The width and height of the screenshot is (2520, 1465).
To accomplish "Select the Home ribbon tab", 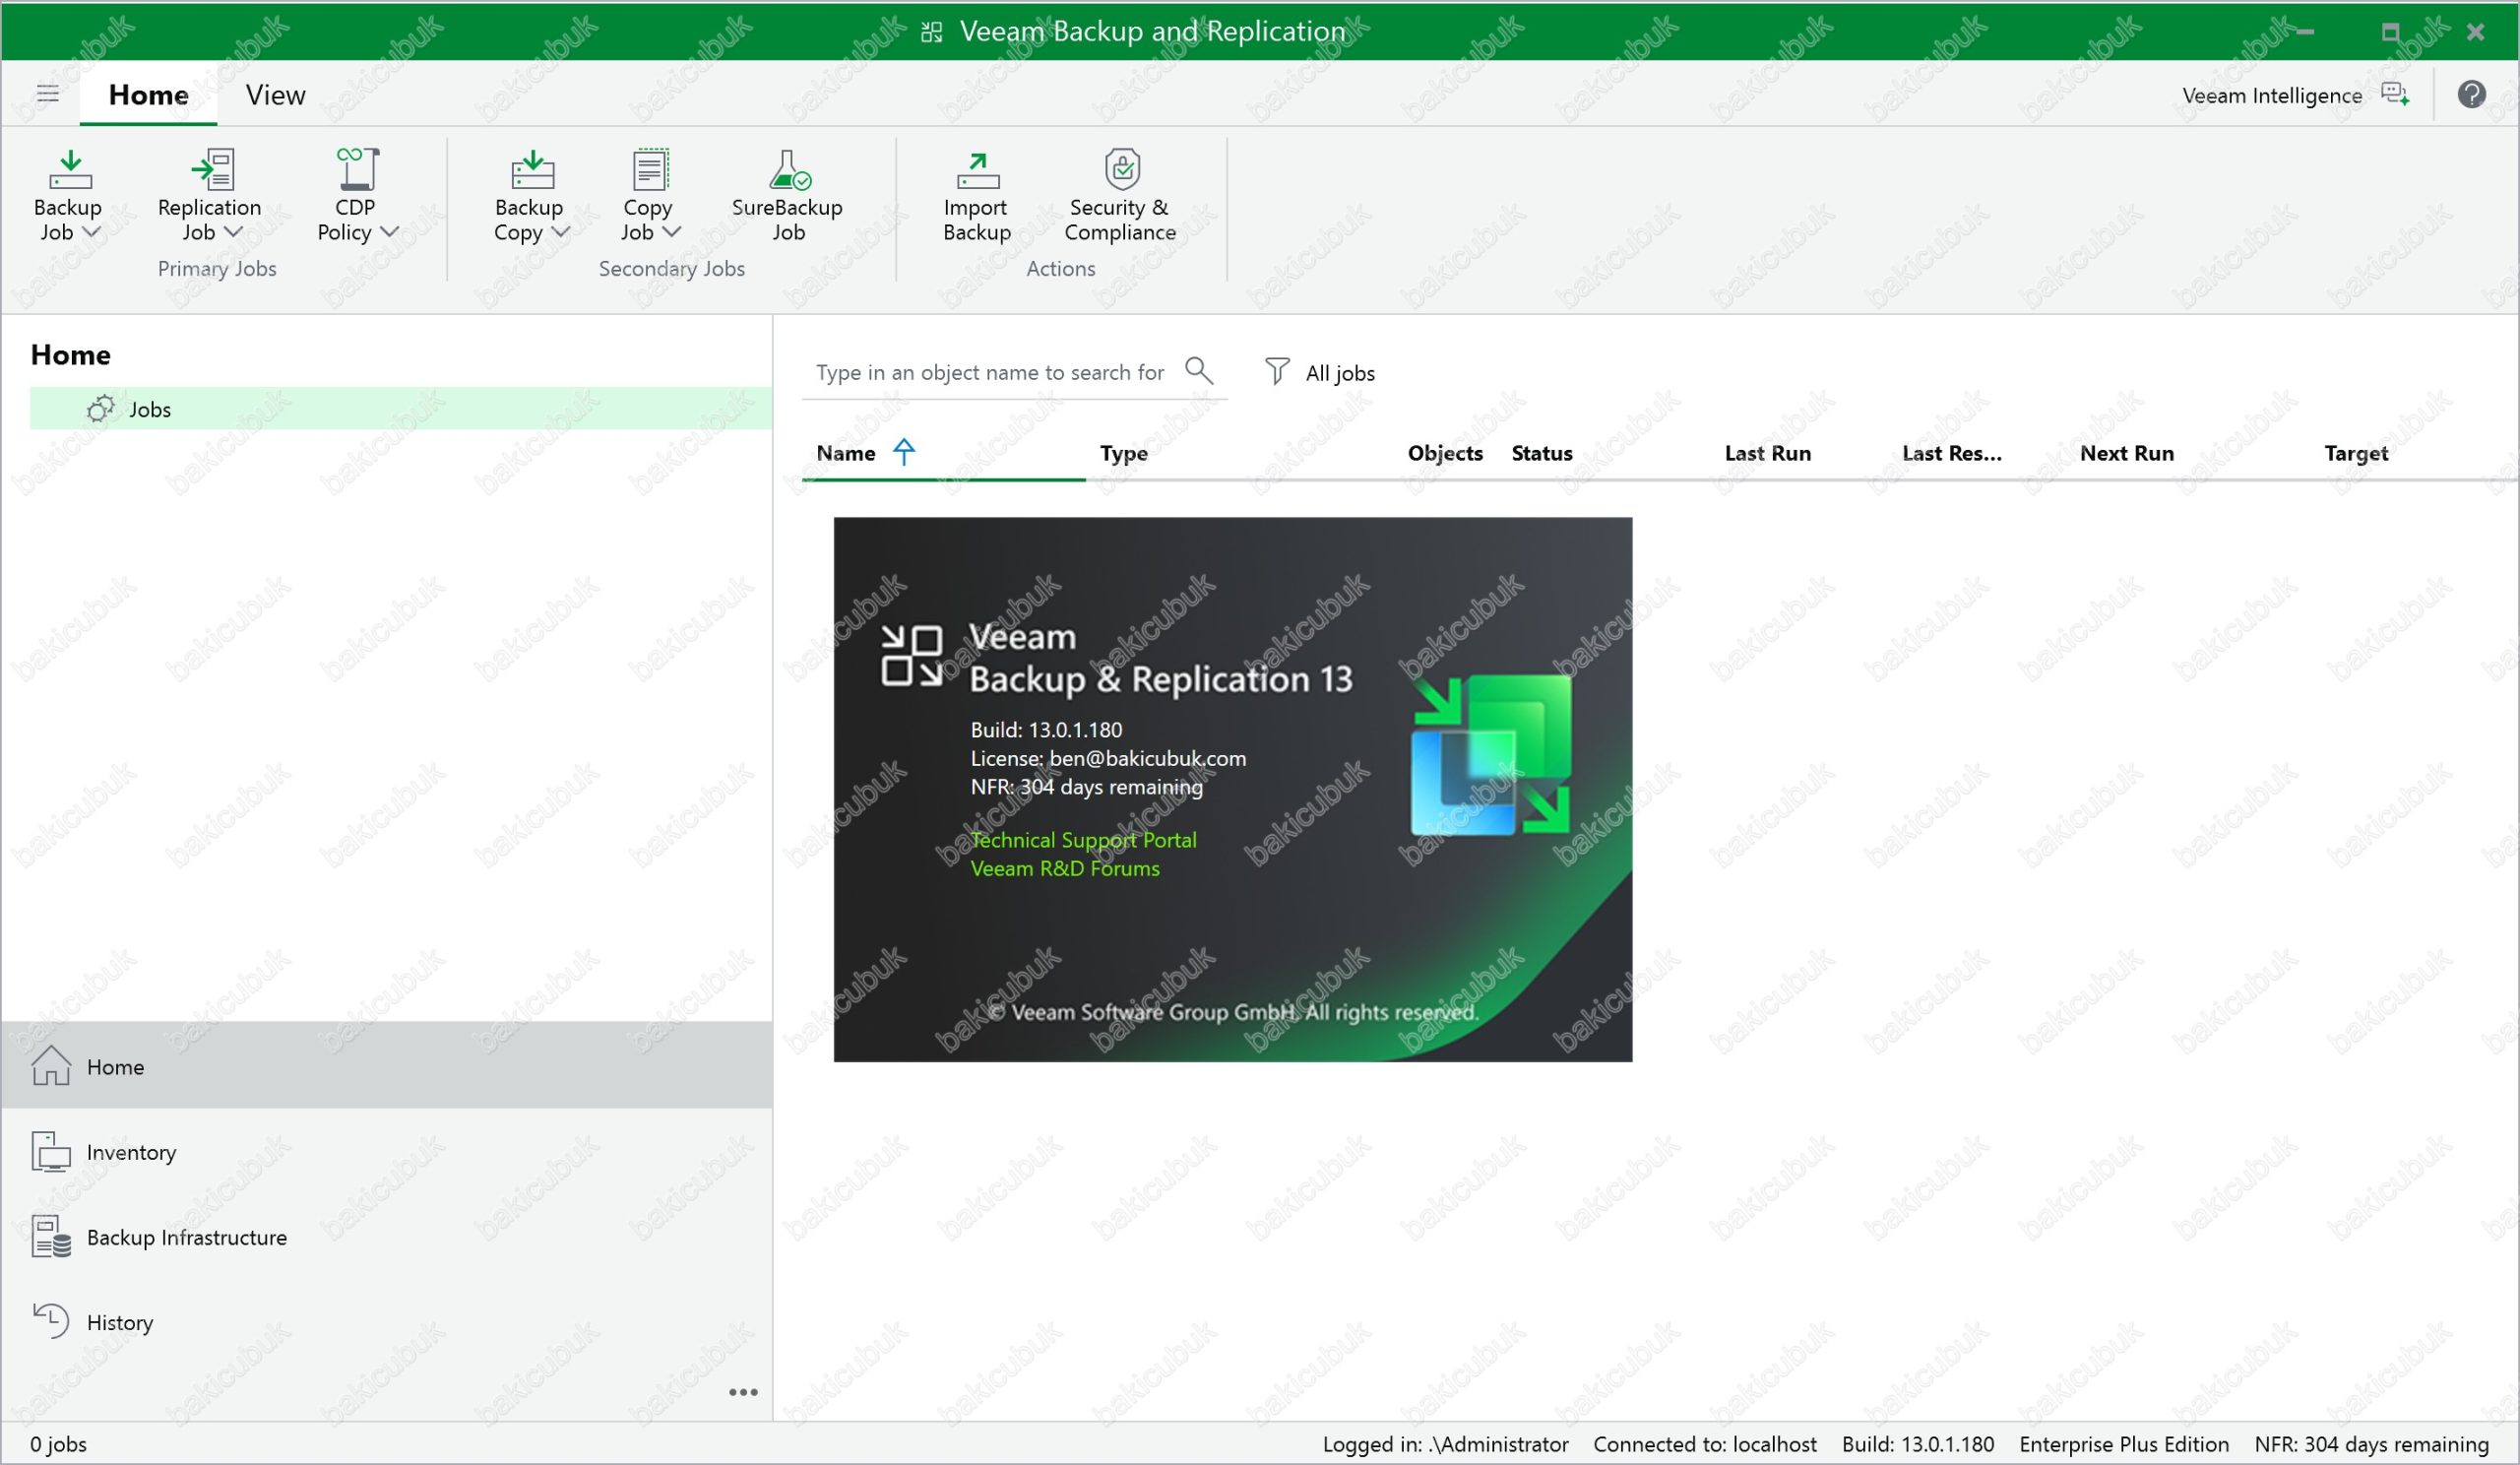I will coord(148,95).
